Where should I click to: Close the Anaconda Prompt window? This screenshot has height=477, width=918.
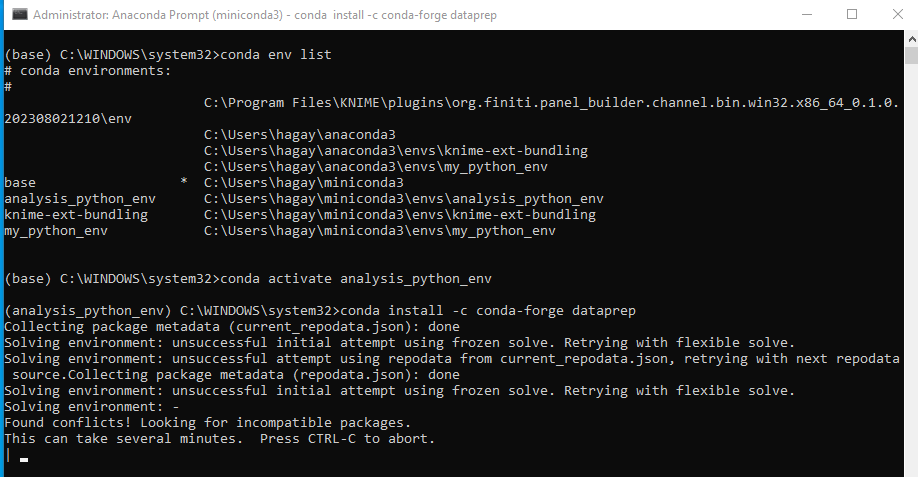point(897,15)
